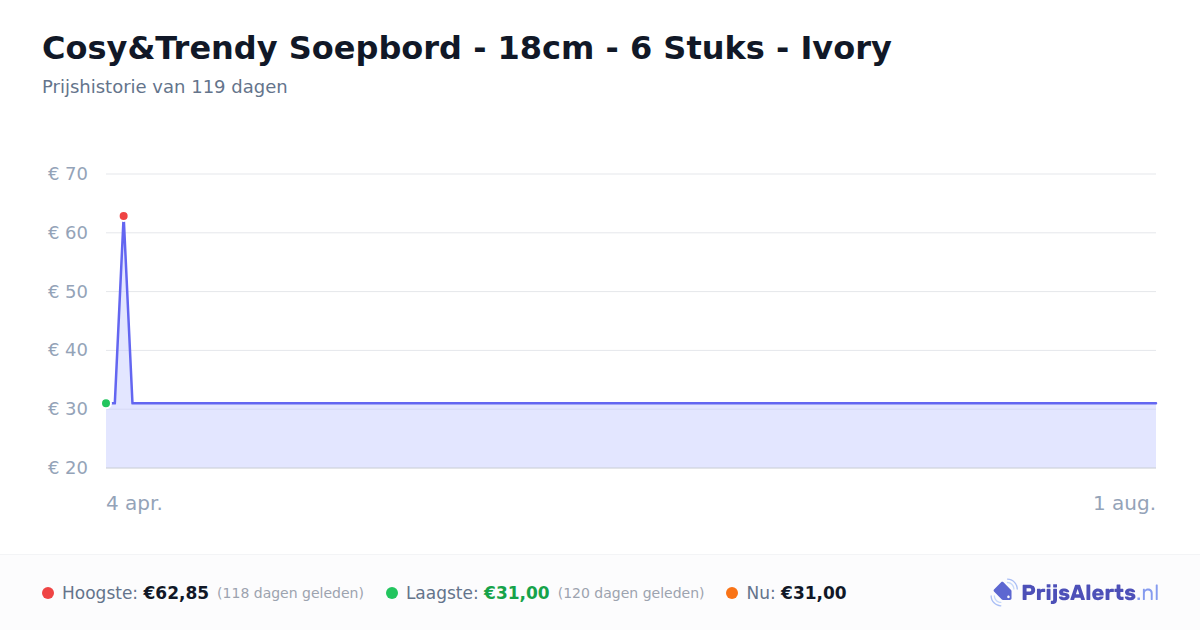Click the € 70 axis label
Image resolution: width=1200 pixels, height=630 pixels.
(x=68, y=174)
